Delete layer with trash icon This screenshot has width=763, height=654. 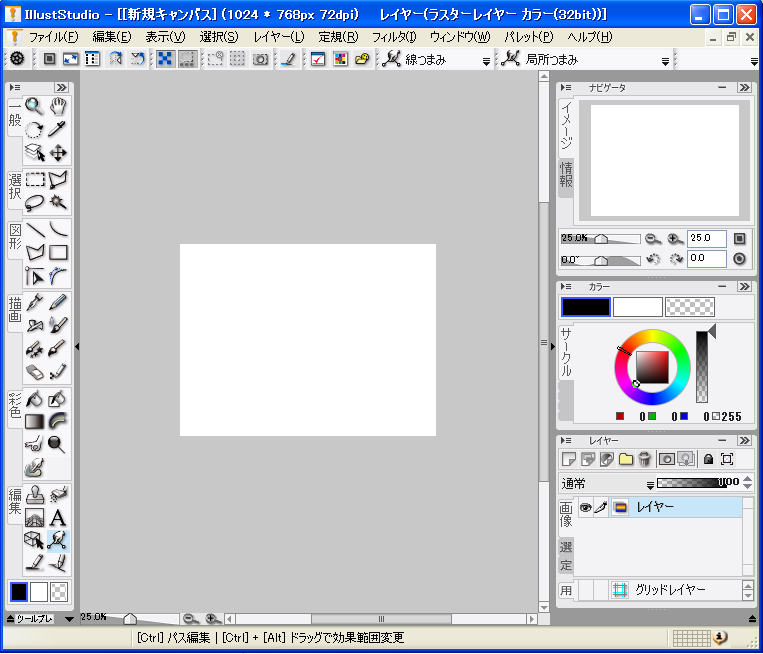tap(644, 459)
